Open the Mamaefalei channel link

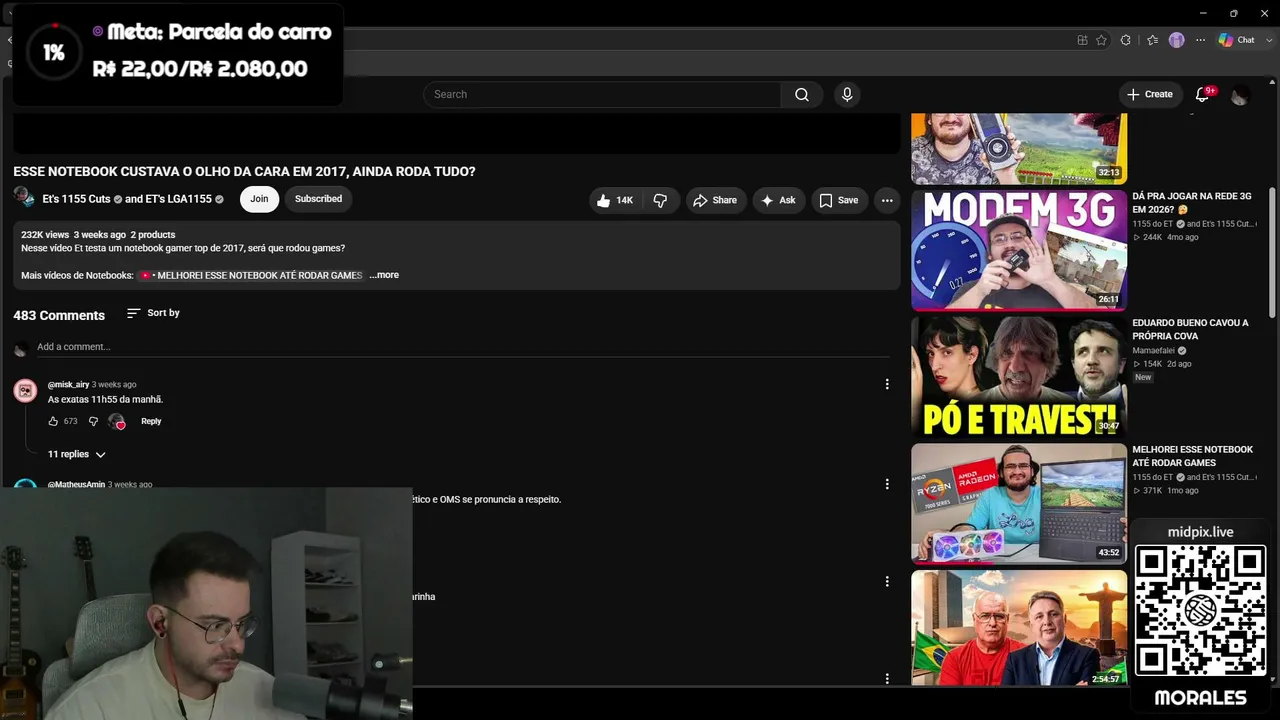1154,351
